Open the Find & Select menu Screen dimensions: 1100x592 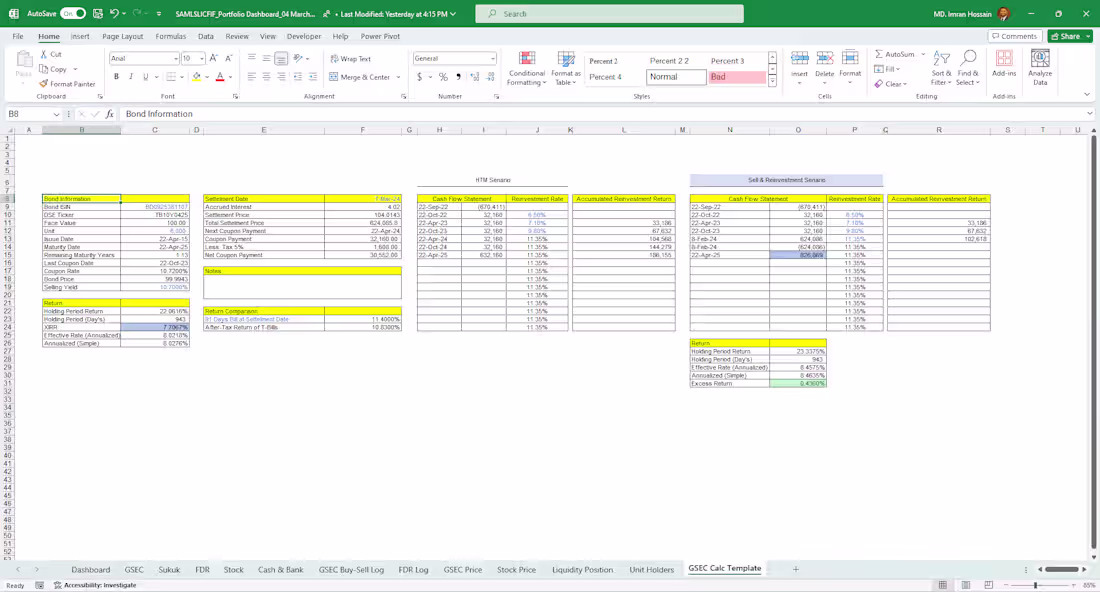[x=967, y=68]
